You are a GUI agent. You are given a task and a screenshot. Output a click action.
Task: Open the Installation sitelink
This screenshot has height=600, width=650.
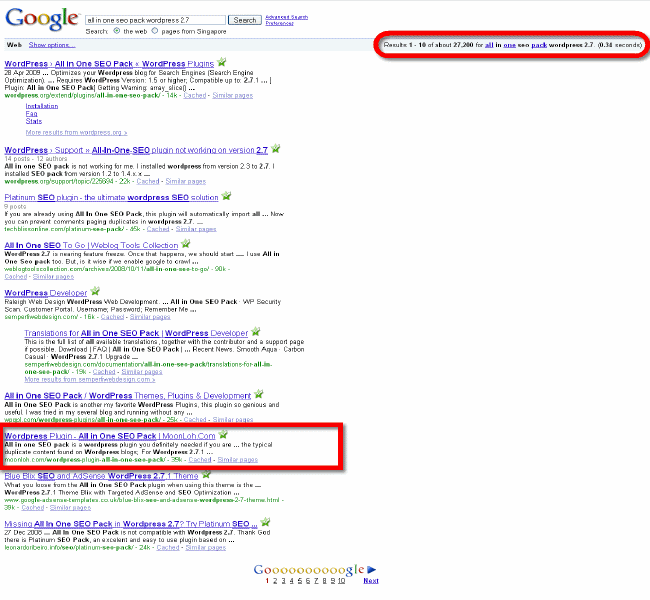(x=42, y=106)
